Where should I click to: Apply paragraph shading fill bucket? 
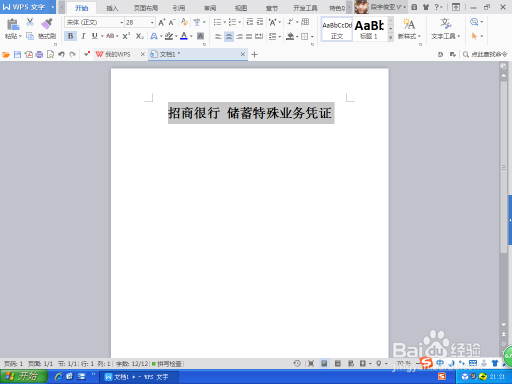tap(290, 36)
